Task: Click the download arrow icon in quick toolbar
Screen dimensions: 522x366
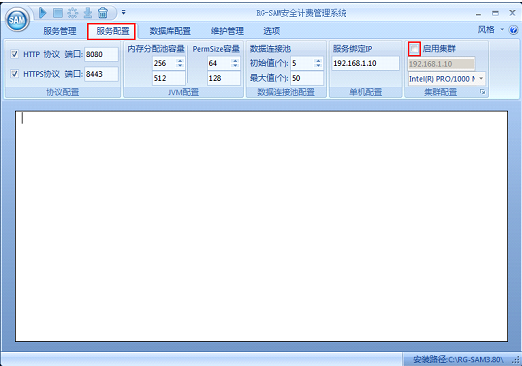Action: (x=88, y=13)
